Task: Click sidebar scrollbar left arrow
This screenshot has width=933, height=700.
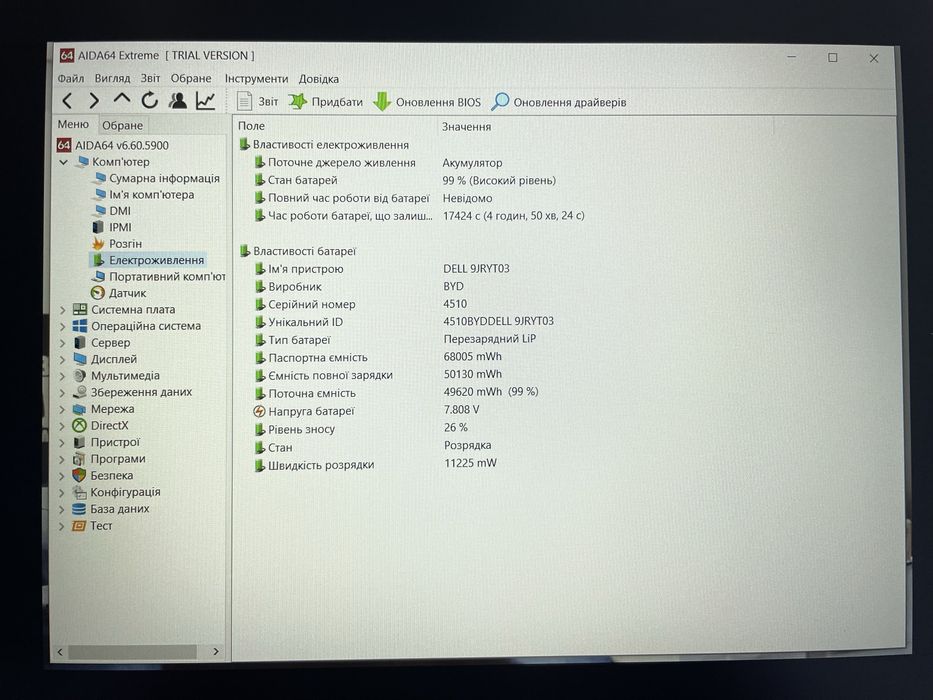Action: (60, 652)
